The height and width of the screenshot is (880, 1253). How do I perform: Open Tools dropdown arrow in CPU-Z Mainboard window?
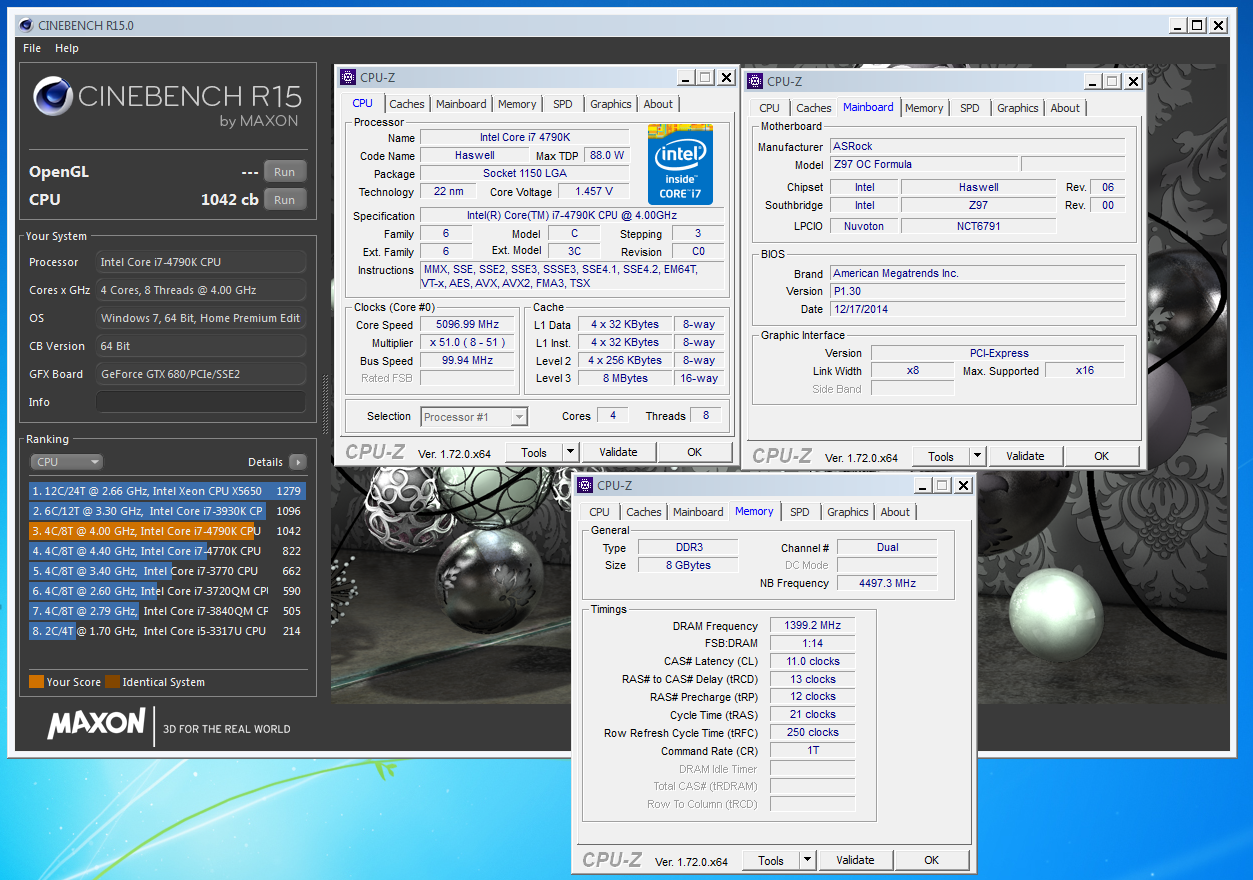pos(977,456)
